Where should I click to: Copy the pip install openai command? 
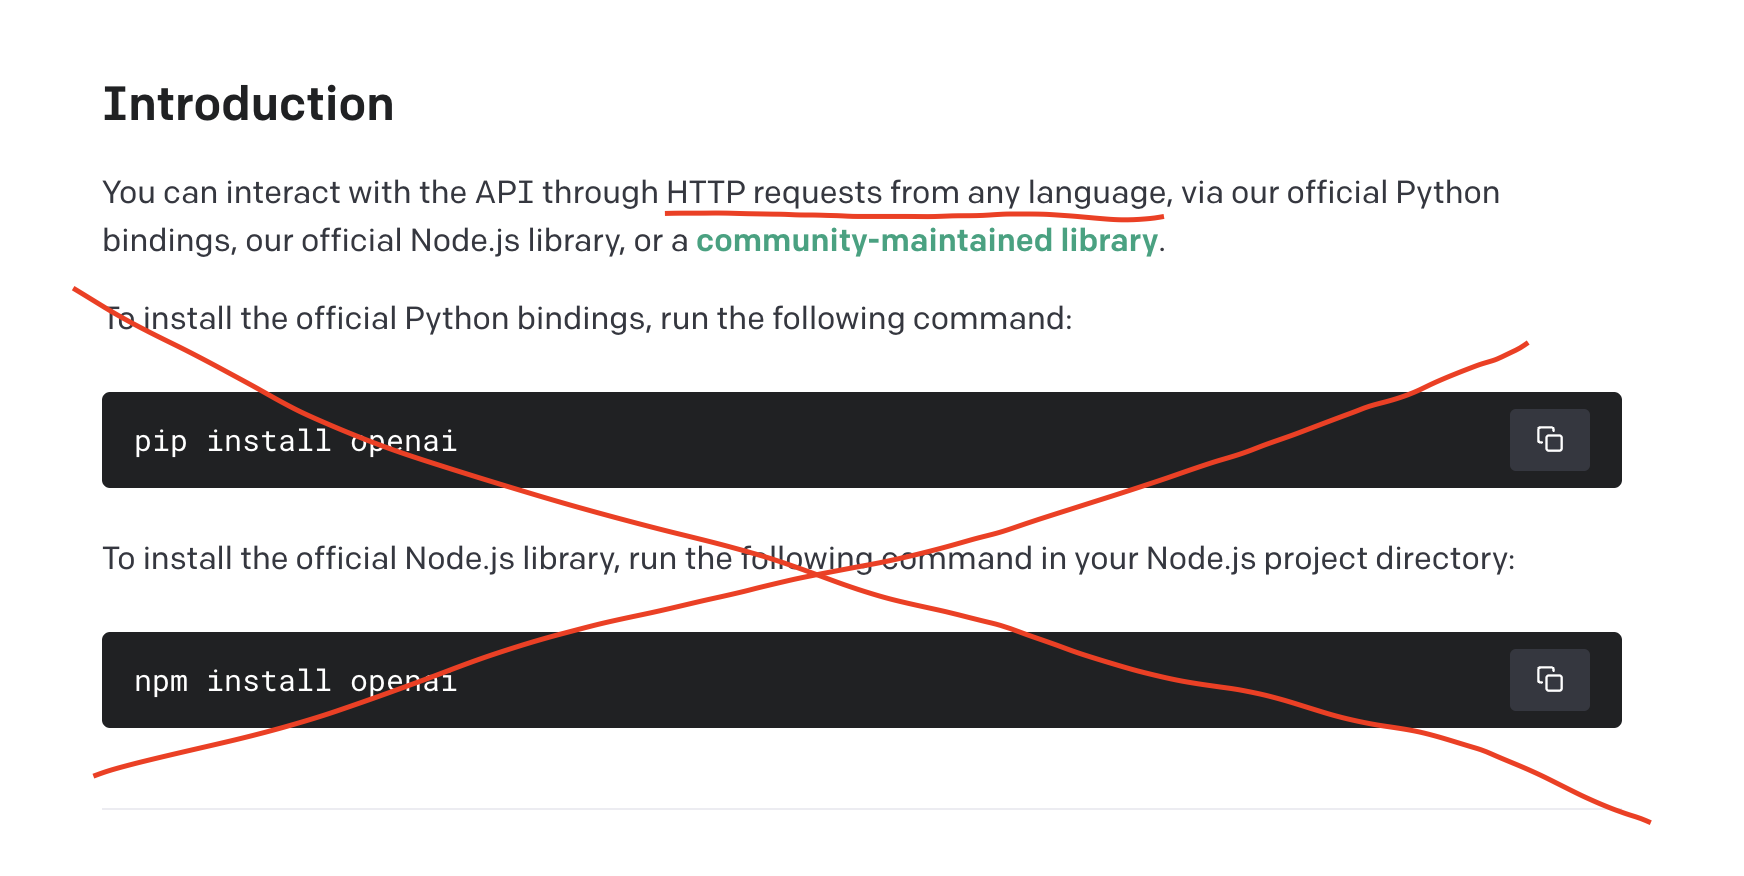point(1549,440)
